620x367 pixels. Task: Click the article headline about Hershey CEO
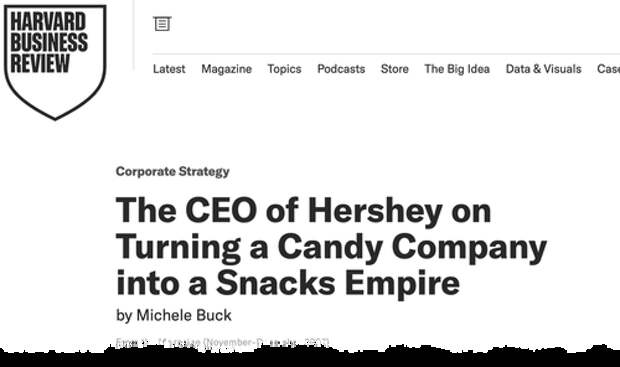pyautogui.click(x=331, y=246)
